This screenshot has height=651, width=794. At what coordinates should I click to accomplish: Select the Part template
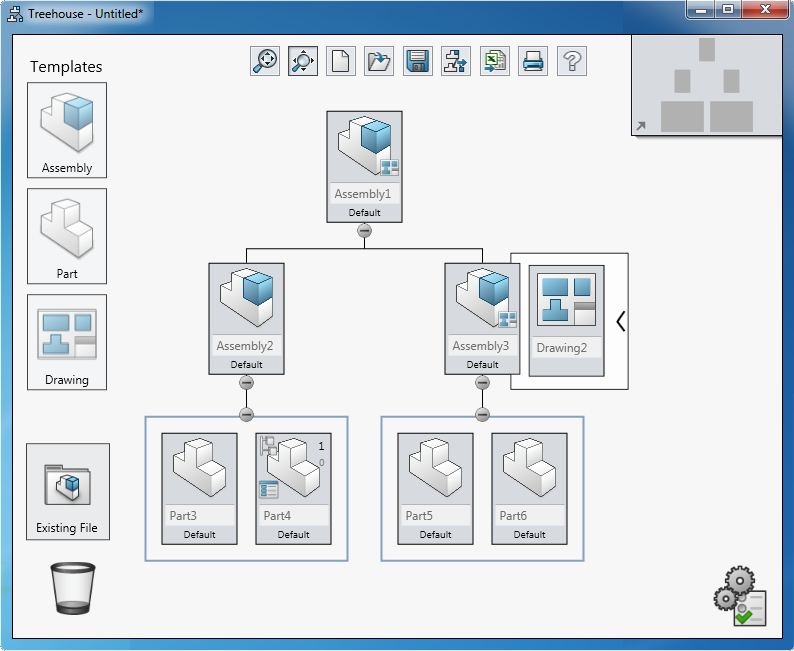pyautogui.click(x=67, y=236)
